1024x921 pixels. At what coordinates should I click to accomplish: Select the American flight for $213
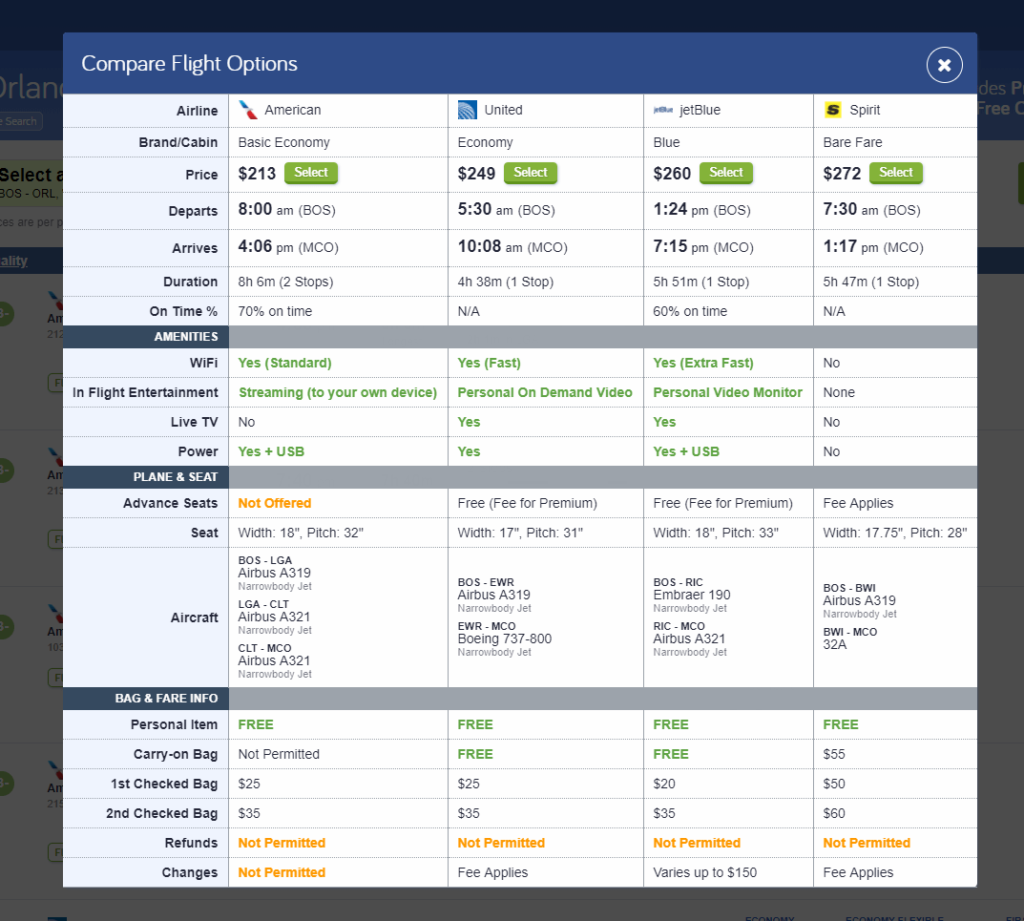coord(311,172)
